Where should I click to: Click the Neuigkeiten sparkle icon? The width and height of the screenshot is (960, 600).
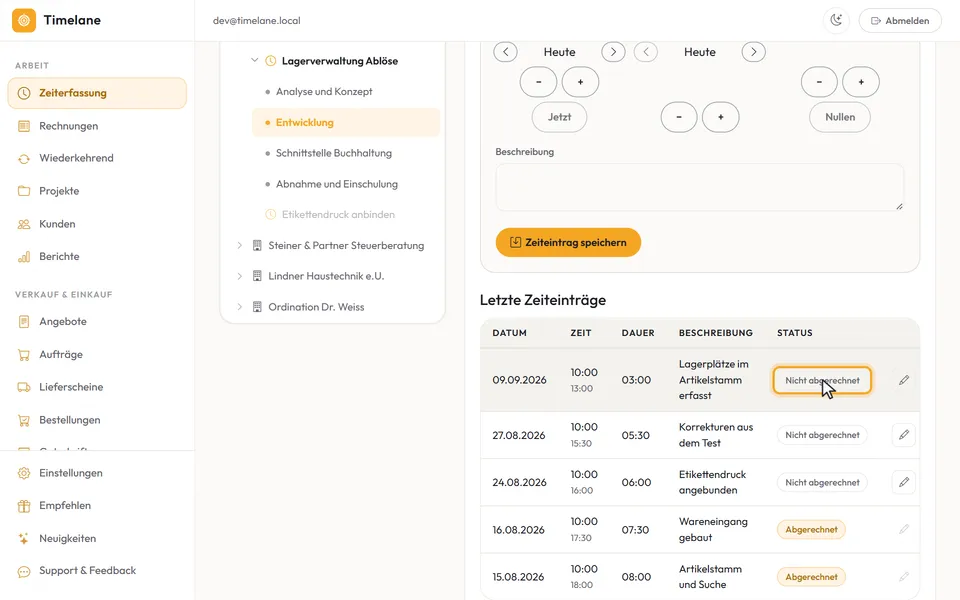click(24, 539)
